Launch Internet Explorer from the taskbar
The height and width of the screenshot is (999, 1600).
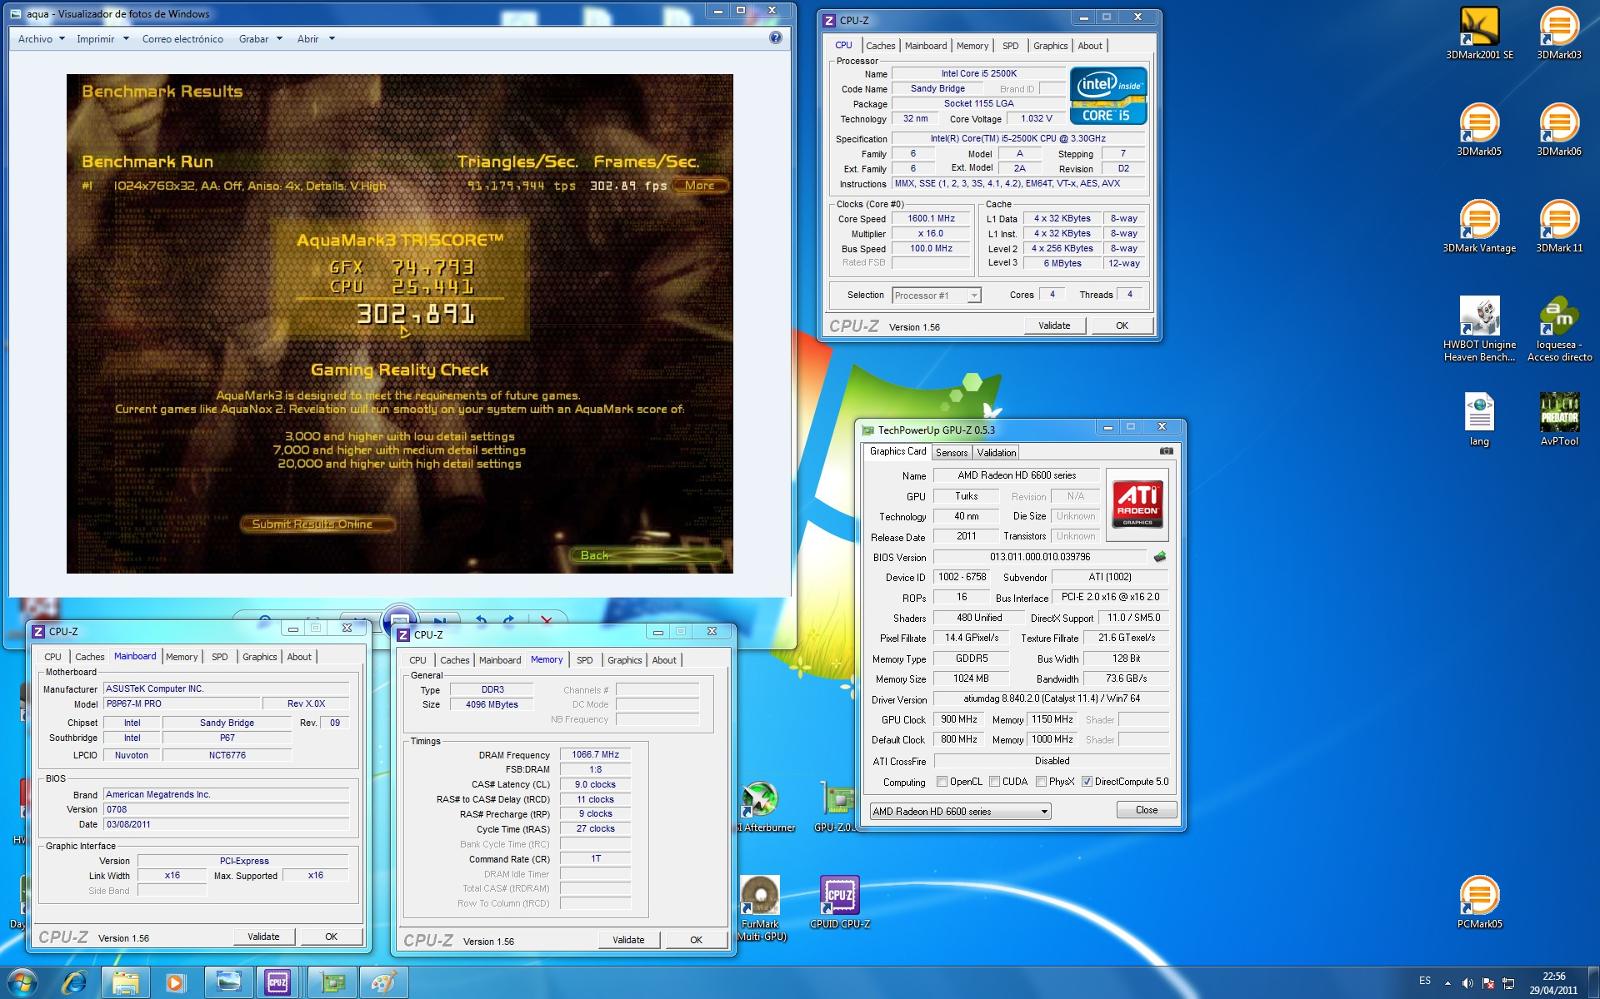click(x=74, y=982)
